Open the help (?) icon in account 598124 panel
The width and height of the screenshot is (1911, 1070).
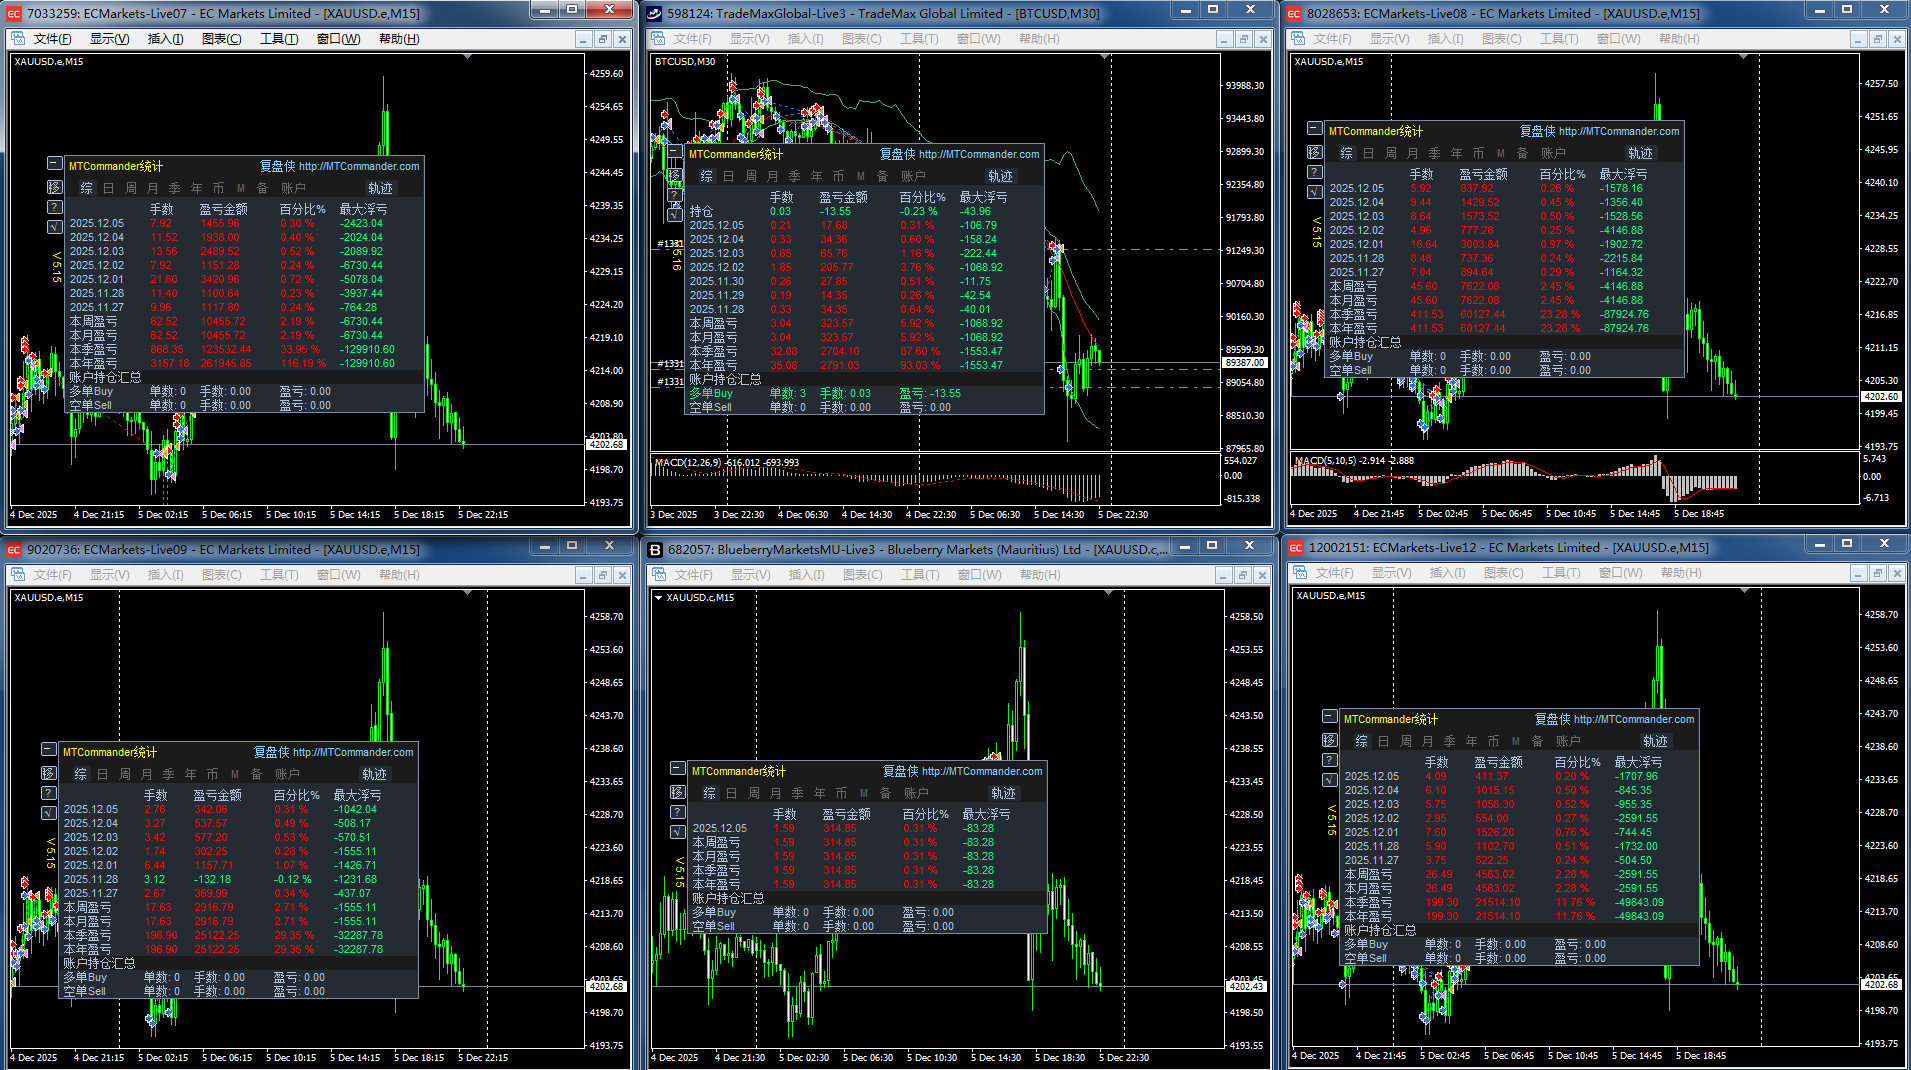[675, 195]
